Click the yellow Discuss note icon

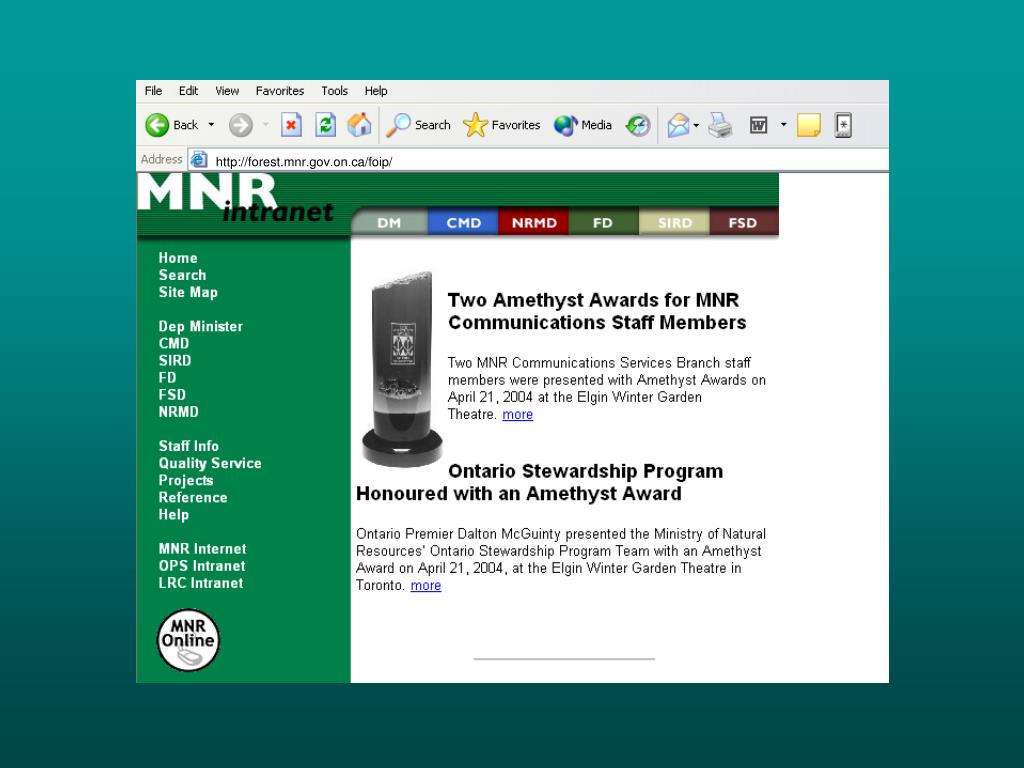point(808,125)
